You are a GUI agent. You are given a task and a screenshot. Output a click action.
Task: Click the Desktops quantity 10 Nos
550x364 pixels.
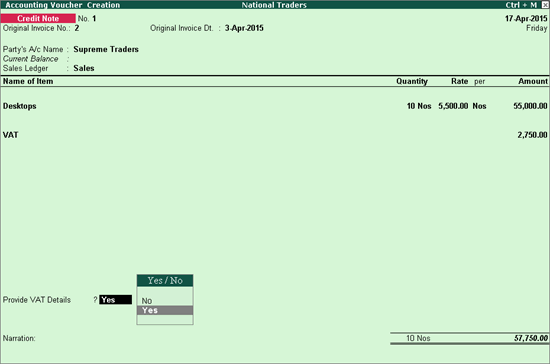pyautogui.click(x=419, y=106)
